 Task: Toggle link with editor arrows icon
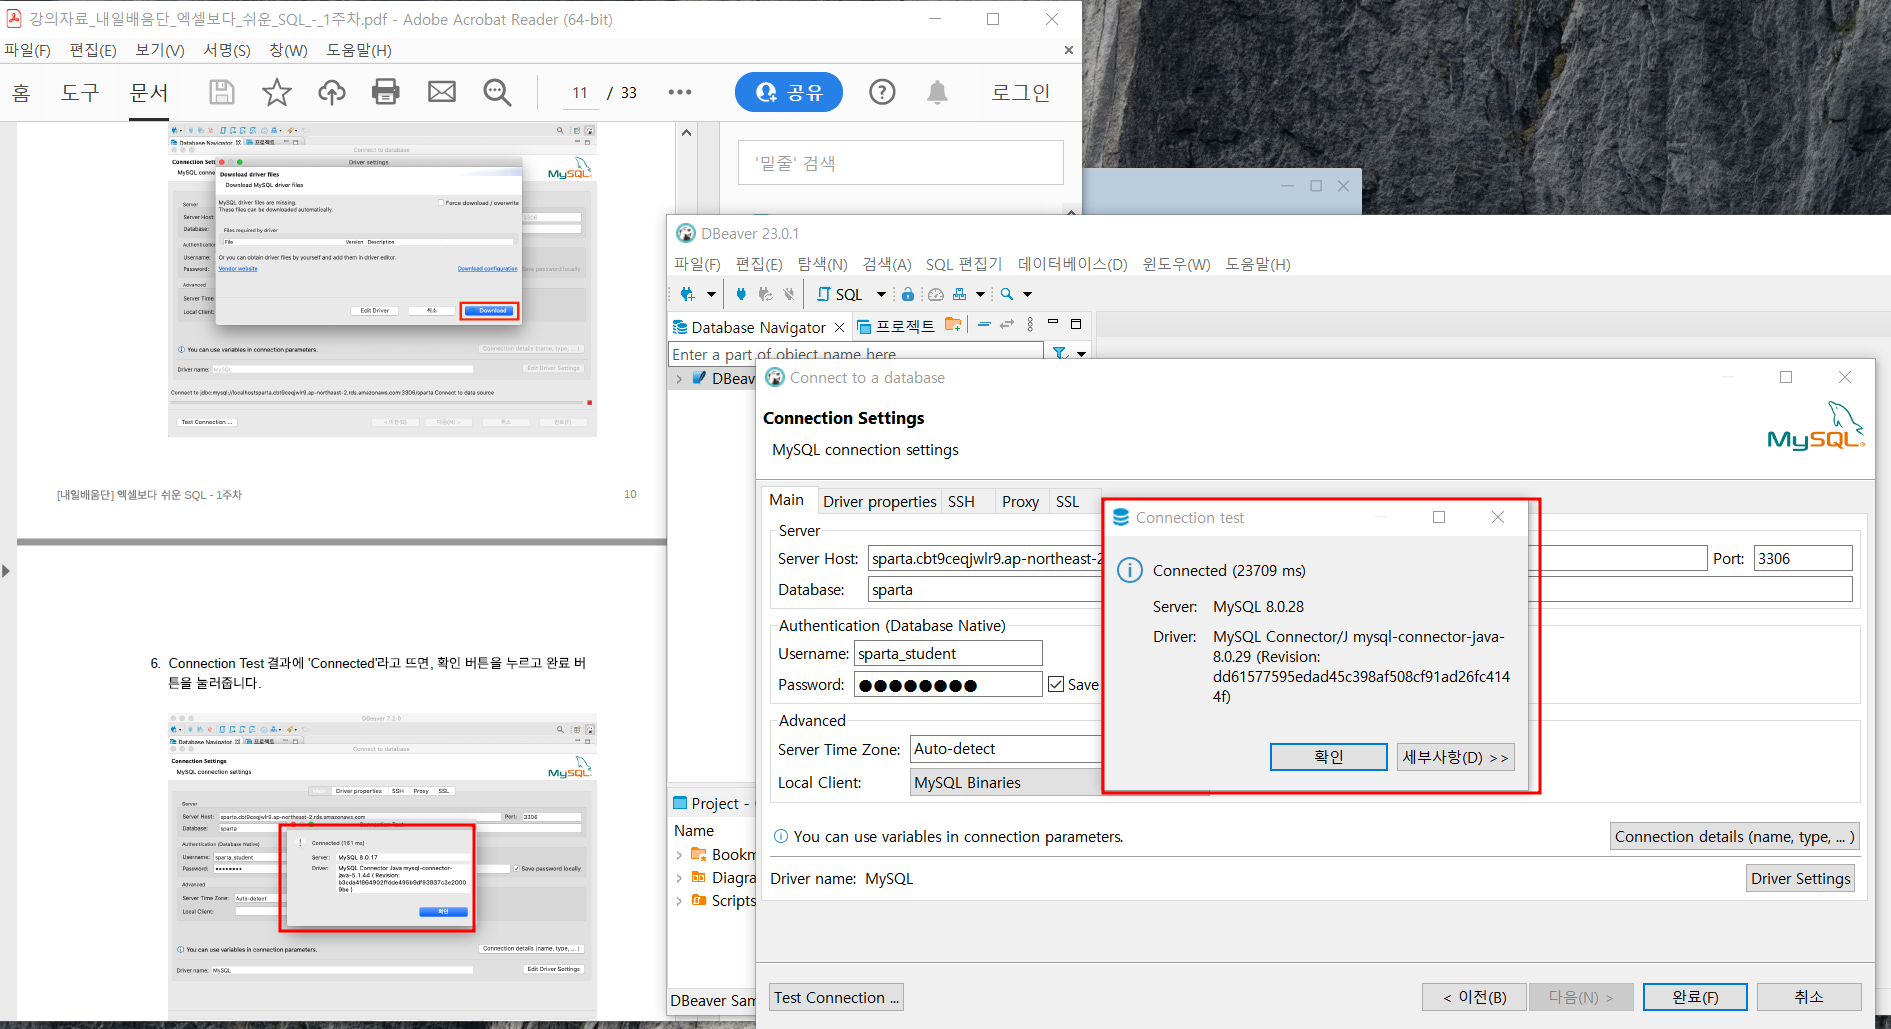click(1007, 325)
